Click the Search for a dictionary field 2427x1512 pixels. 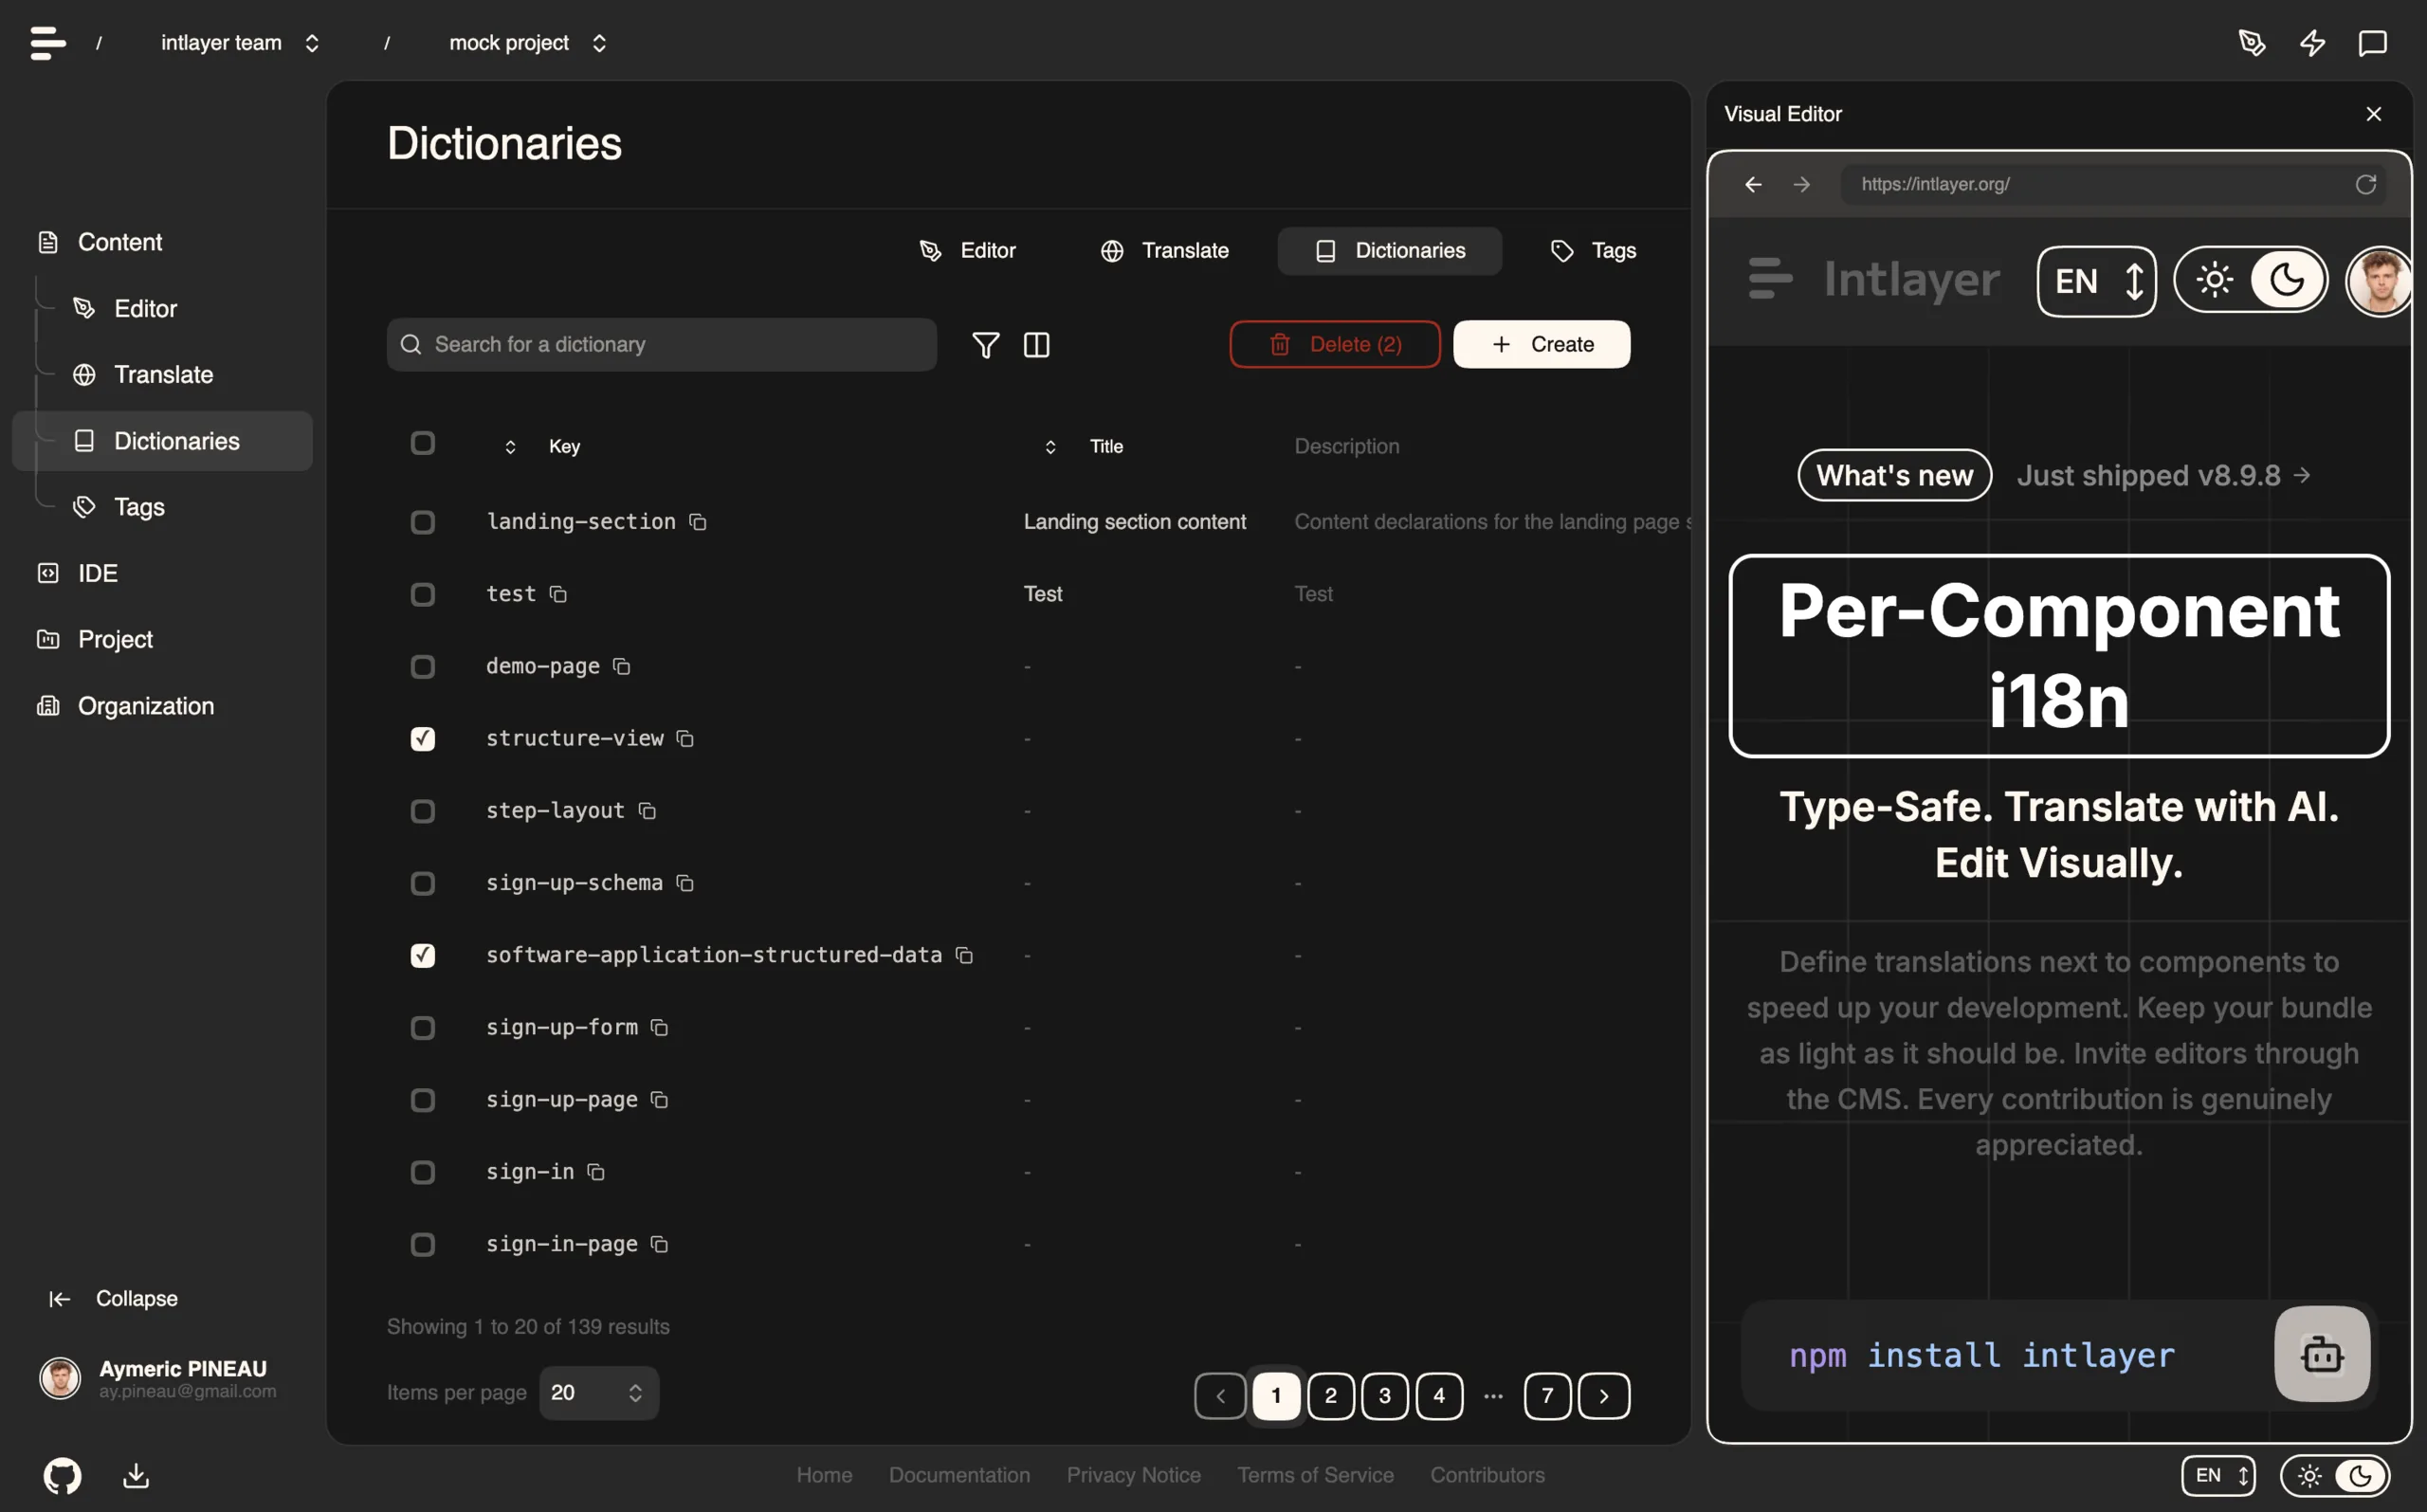point(661,345)
